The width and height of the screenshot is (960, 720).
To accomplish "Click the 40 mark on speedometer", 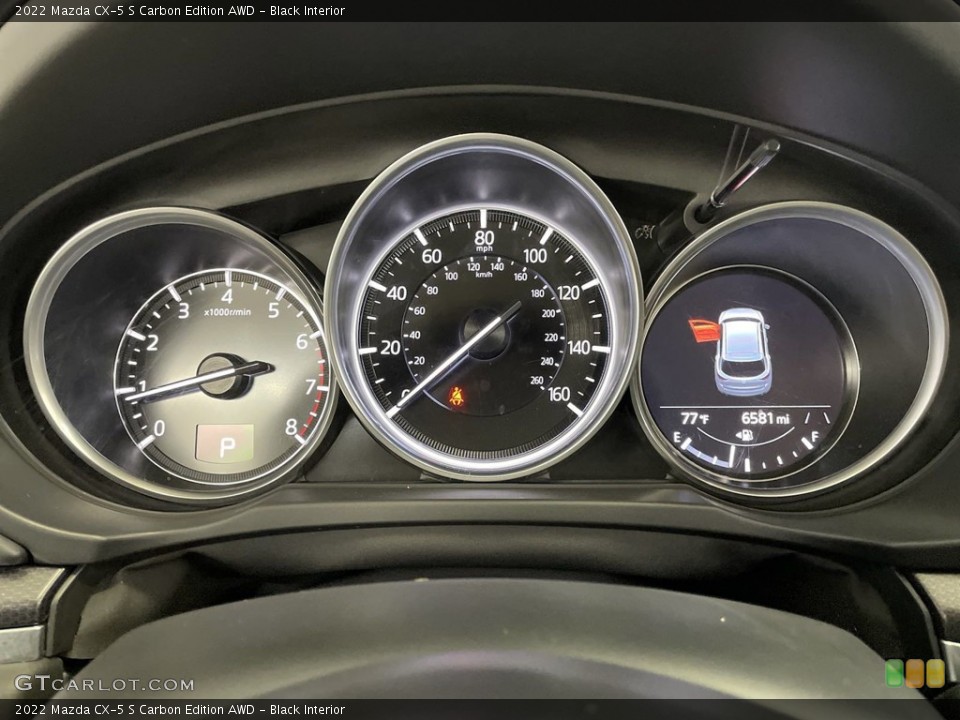I will click(x=396, y=293).
